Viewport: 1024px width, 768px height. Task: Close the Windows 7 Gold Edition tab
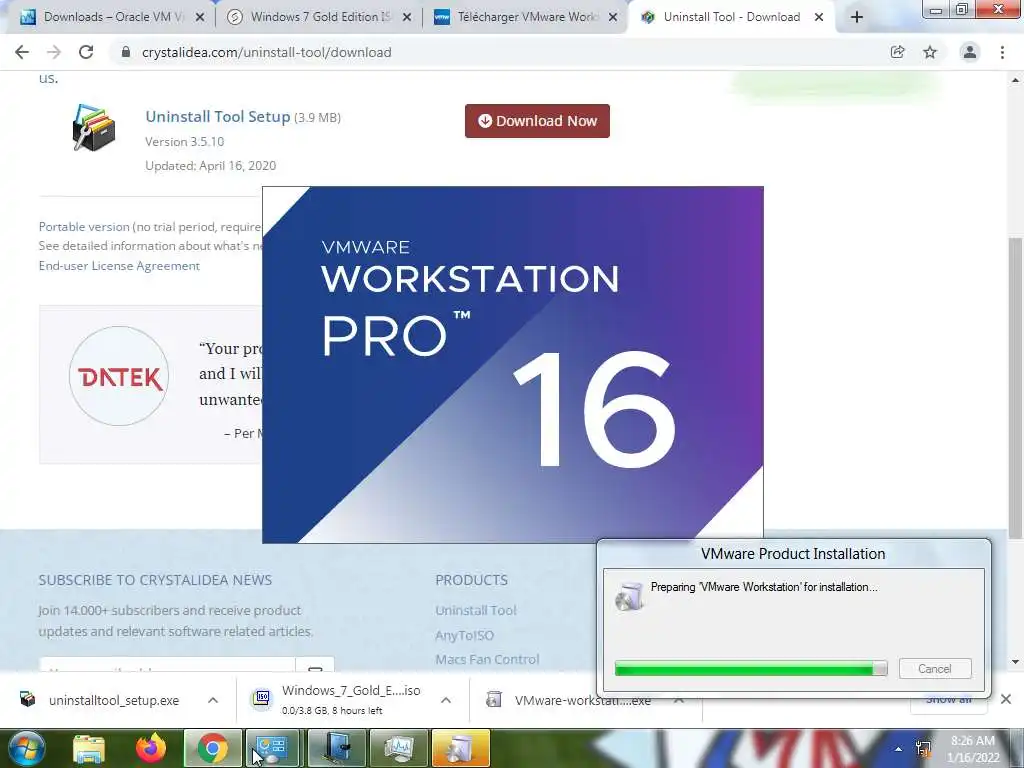(407, 18)
